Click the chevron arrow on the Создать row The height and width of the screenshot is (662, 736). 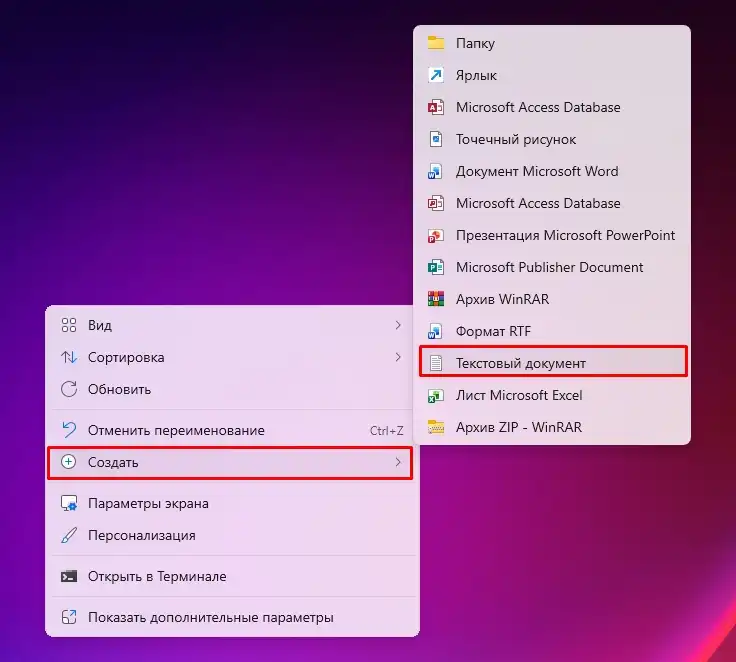[398, 462]
